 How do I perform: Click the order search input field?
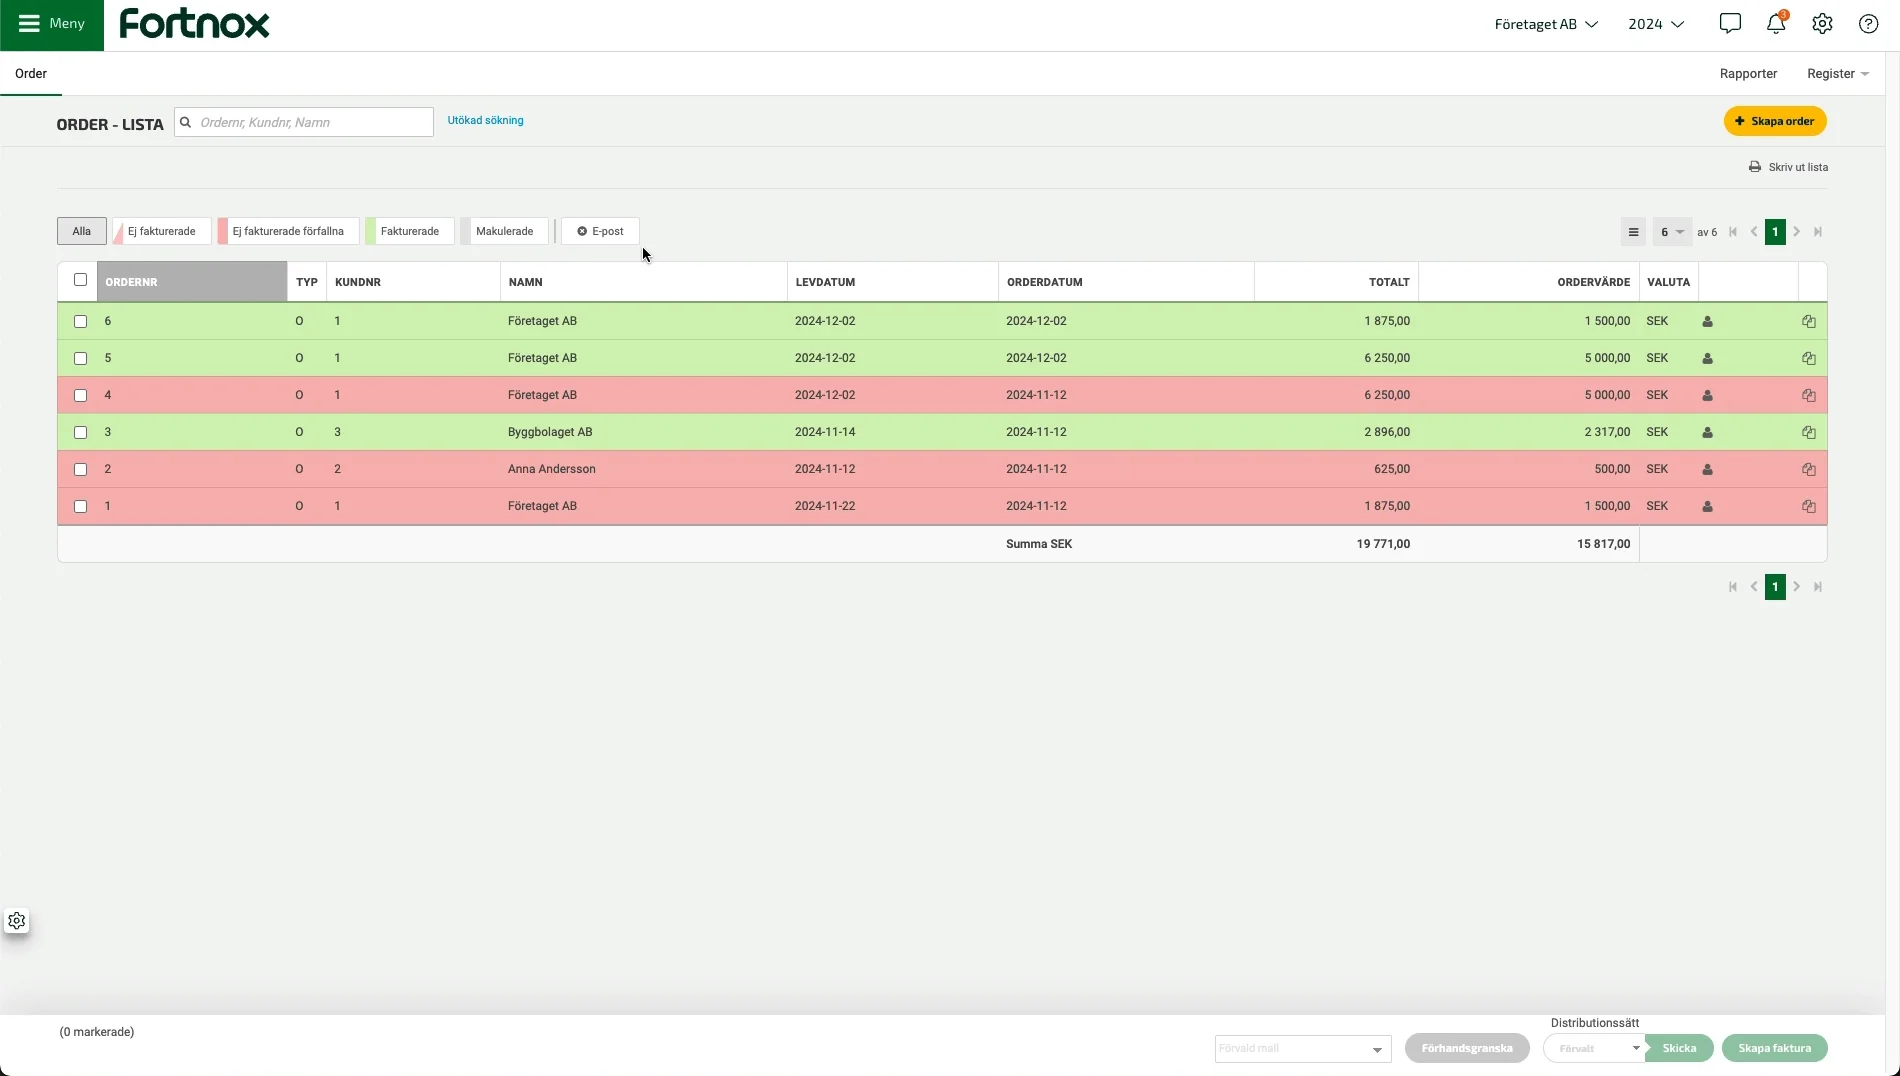click(x=312, y=123)
